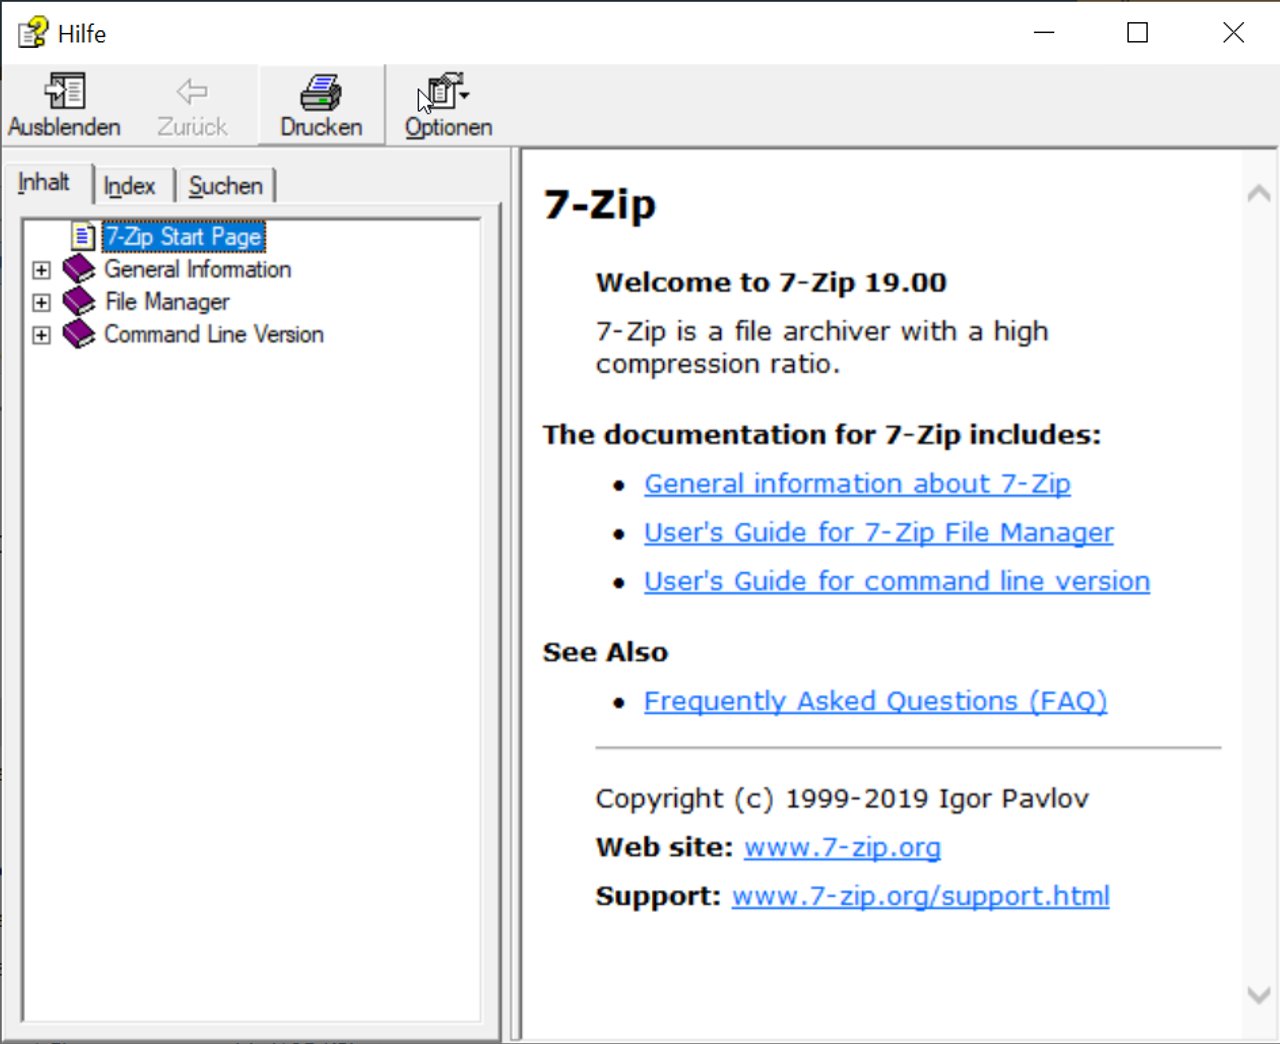Click the Command Line Version book icon
This screenshot has width=1280, height=1044.
[x=79, y=334]
